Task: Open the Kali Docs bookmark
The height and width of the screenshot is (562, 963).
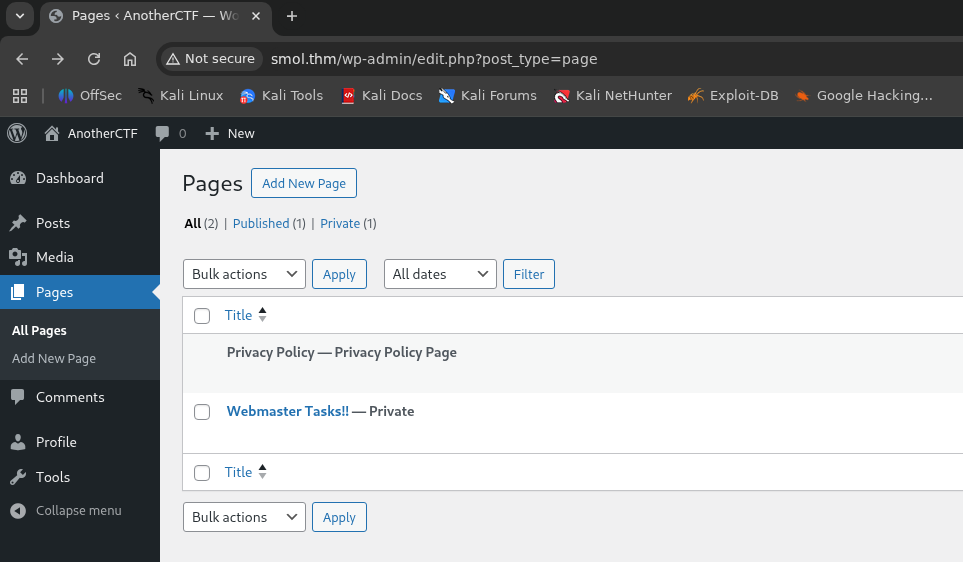Action: pos(381,96)
